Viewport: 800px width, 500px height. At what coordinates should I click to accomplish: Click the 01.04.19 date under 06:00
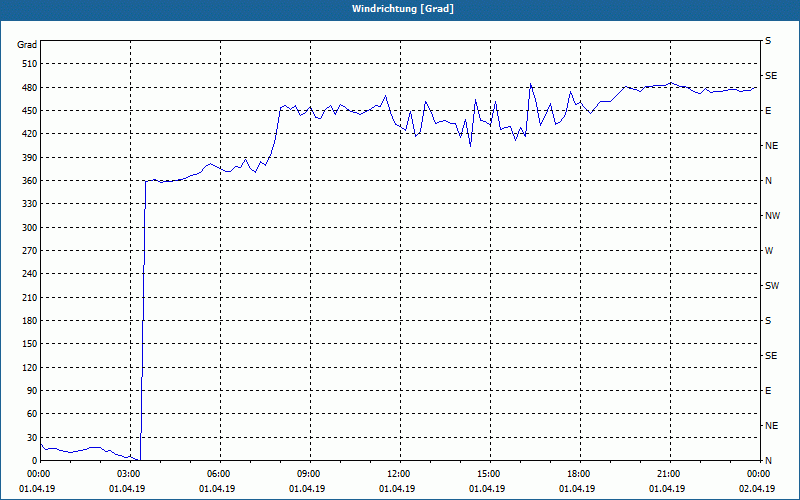(x=217, y=489)
